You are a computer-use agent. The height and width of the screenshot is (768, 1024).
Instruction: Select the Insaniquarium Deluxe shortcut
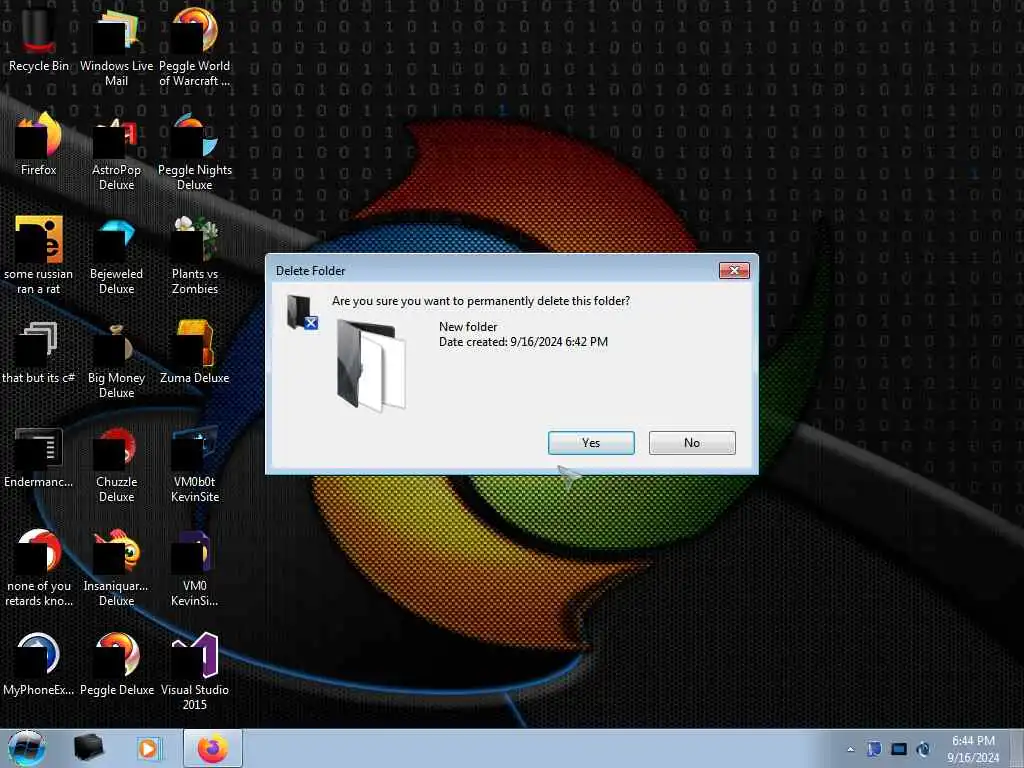(x=116, y=567)
